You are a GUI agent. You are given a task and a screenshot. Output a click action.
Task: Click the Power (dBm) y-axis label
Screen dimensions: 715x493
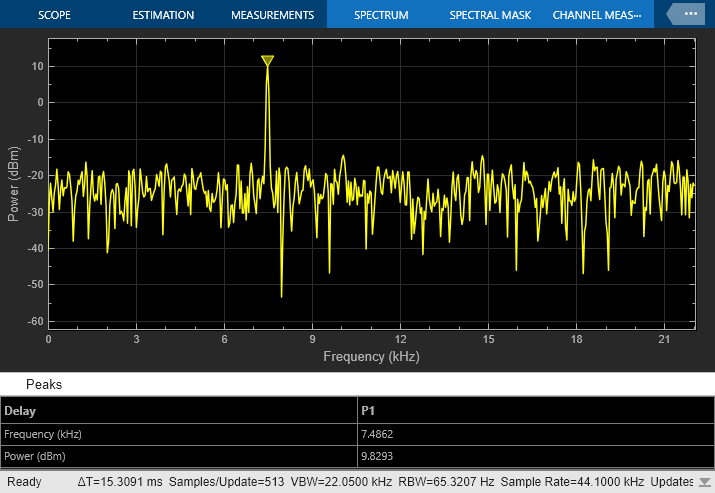coord(13,184)
